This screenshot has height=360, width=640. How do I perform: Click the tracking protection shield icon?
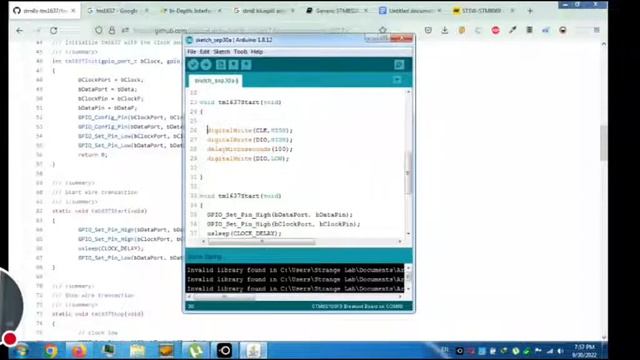[98, 30]
